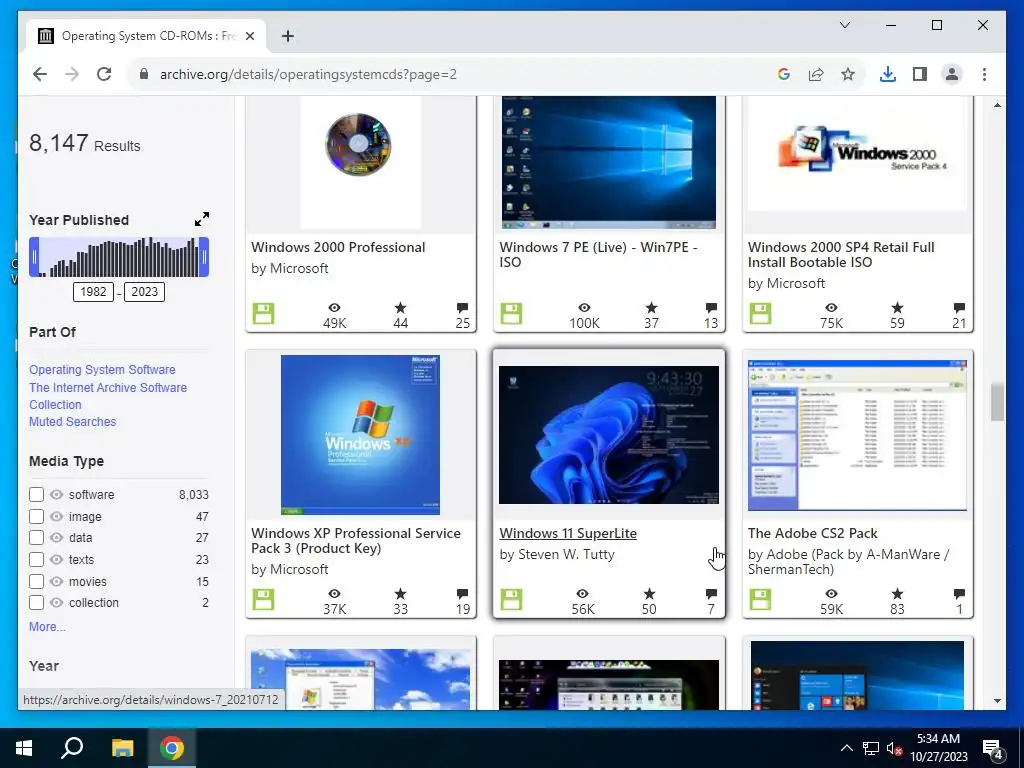Image resolution: width=1024 pixels, height=768 pixels.
Task: Click the floppy icon on Adobe CS2 Pack card
Action: click(760, 600)
